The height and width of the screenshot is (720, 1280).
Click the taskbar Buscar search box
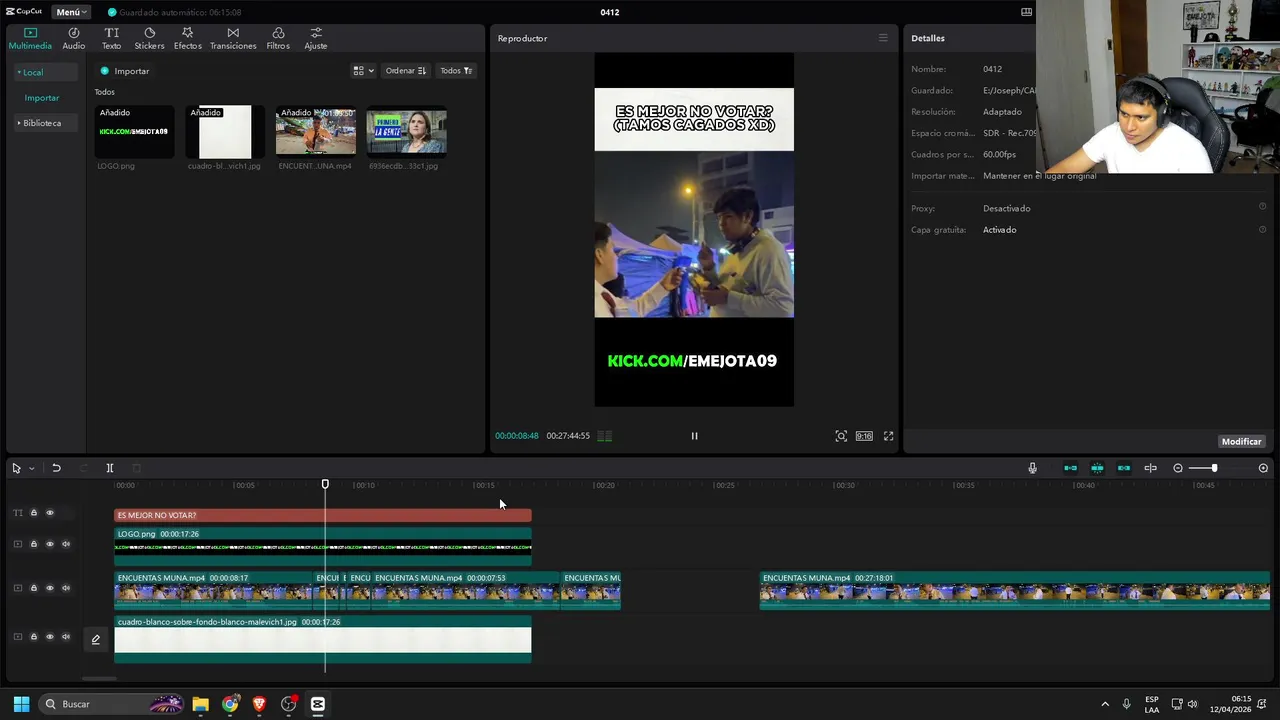[110, 704]
